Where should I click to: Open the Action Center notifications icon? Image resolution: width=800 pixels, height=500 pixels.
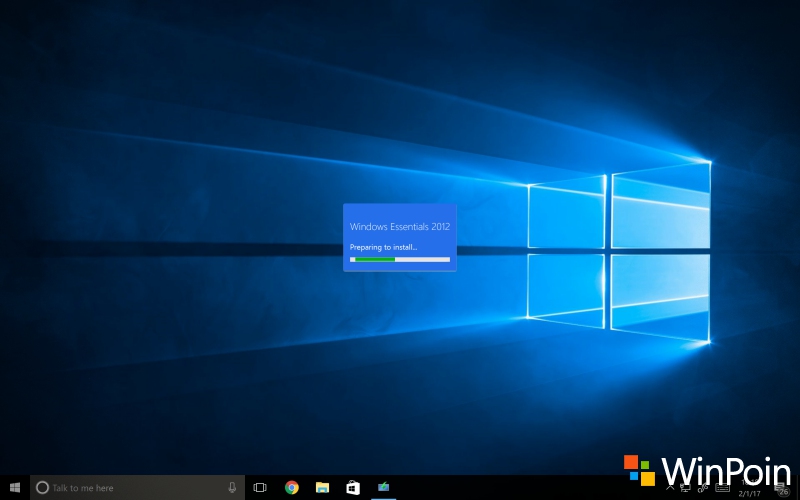pos(782,489)
